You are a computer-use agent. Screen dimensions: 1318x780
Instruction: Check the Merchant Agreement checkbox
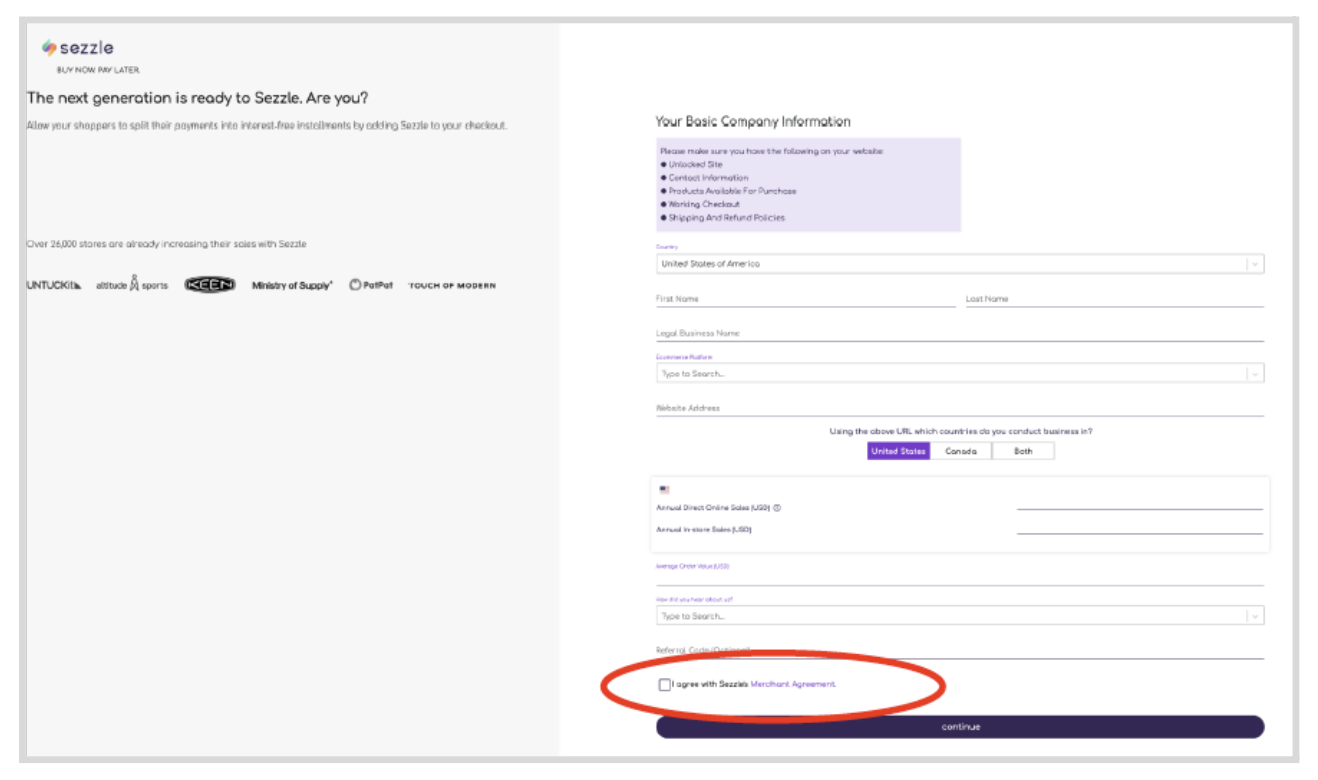tap(665, 685)
